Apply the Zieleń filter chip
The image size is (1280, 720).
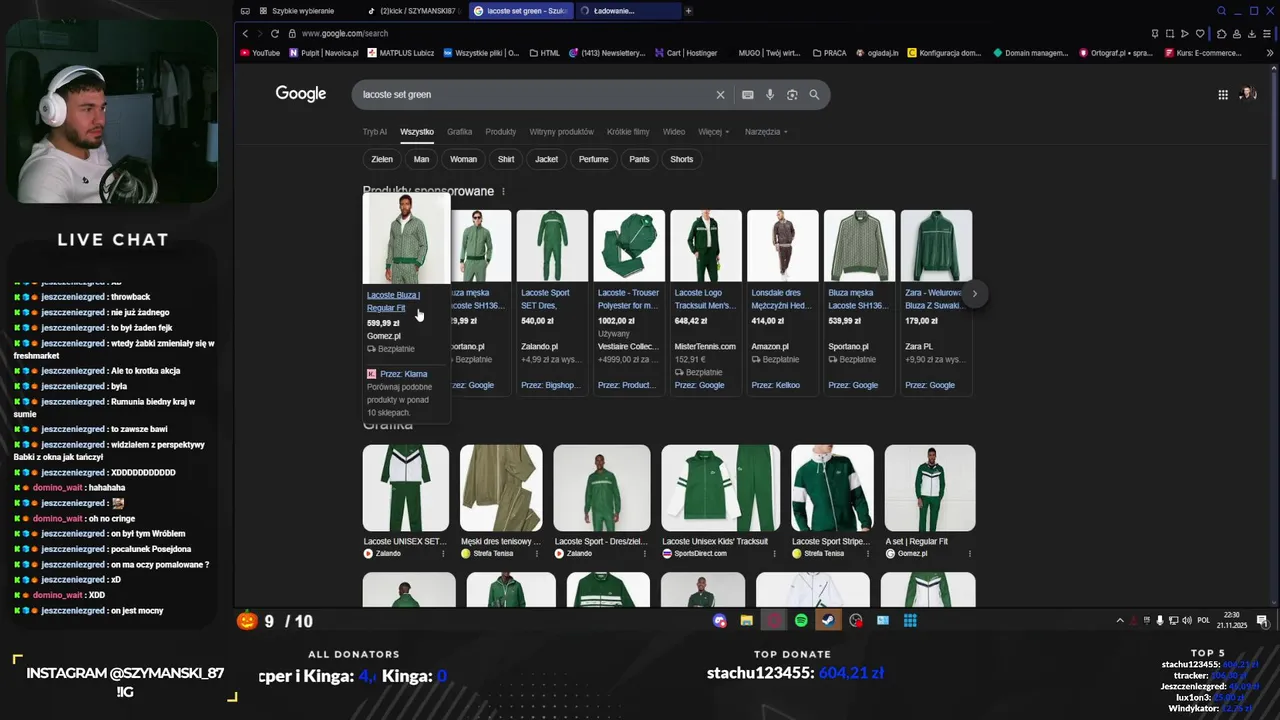(x=382, y=159)
